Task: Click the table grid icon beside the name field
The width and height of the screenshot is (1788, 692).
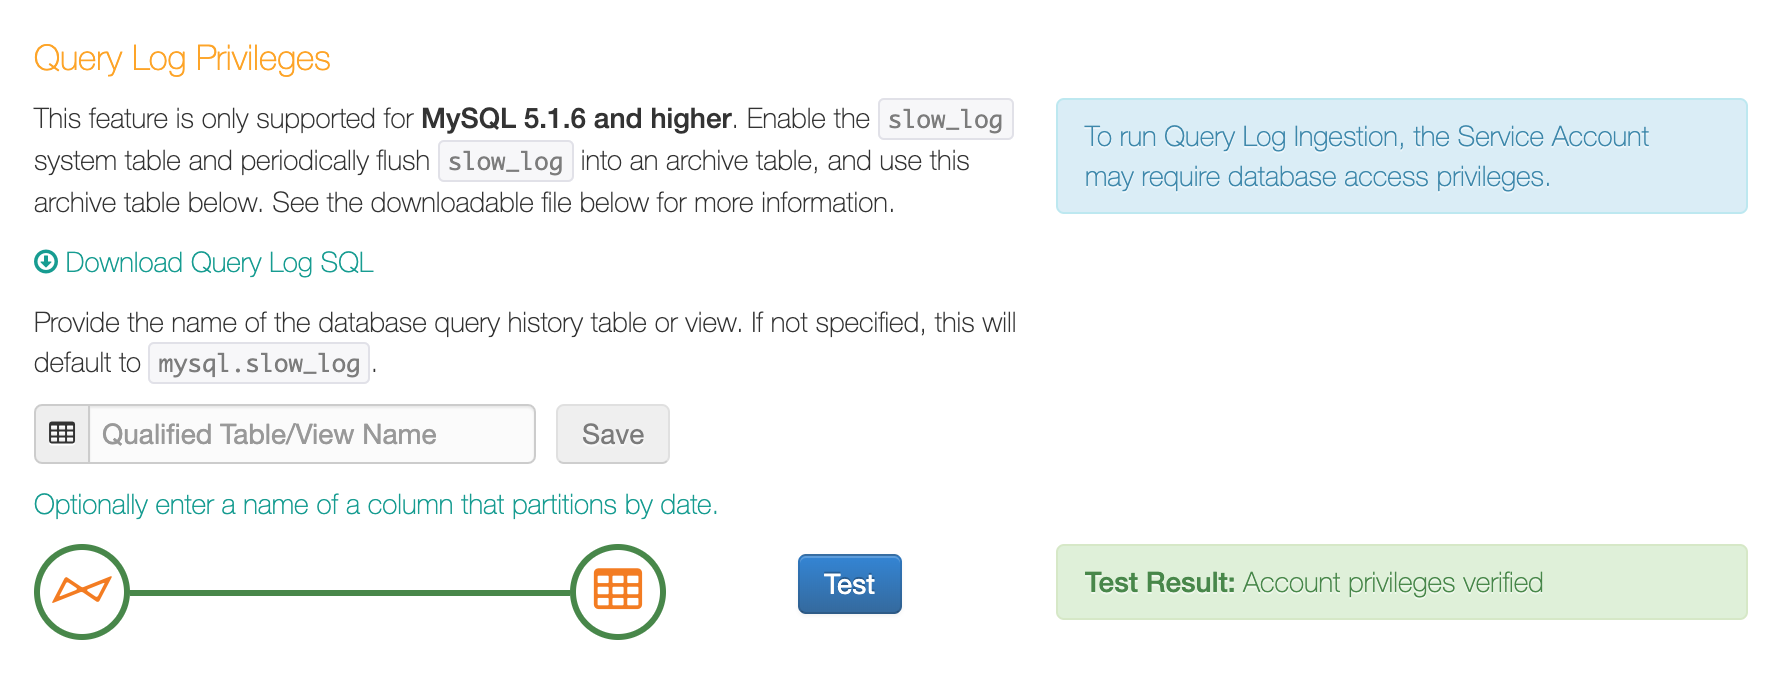Action: (x=62, y=434)
